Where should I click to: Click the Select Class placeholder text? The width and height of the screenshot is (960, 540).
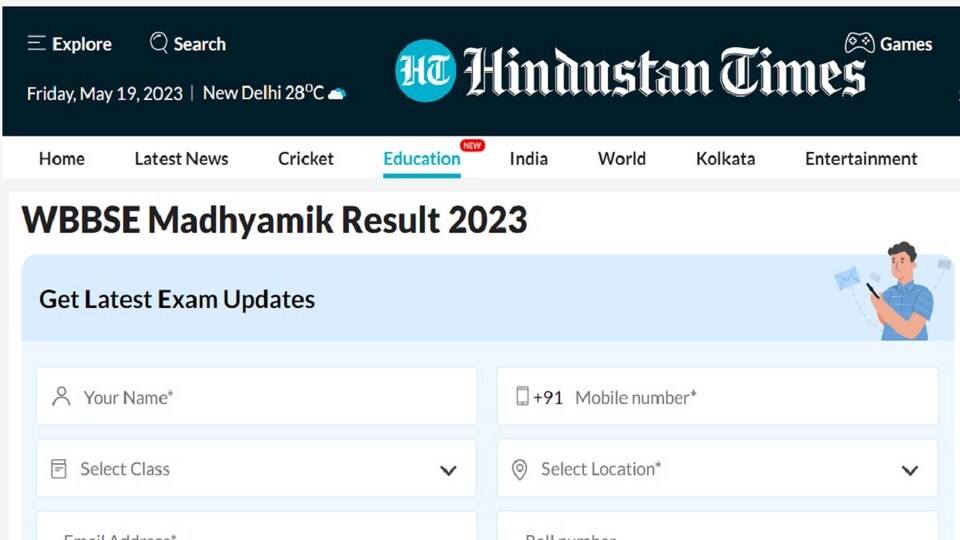(125, 469)
